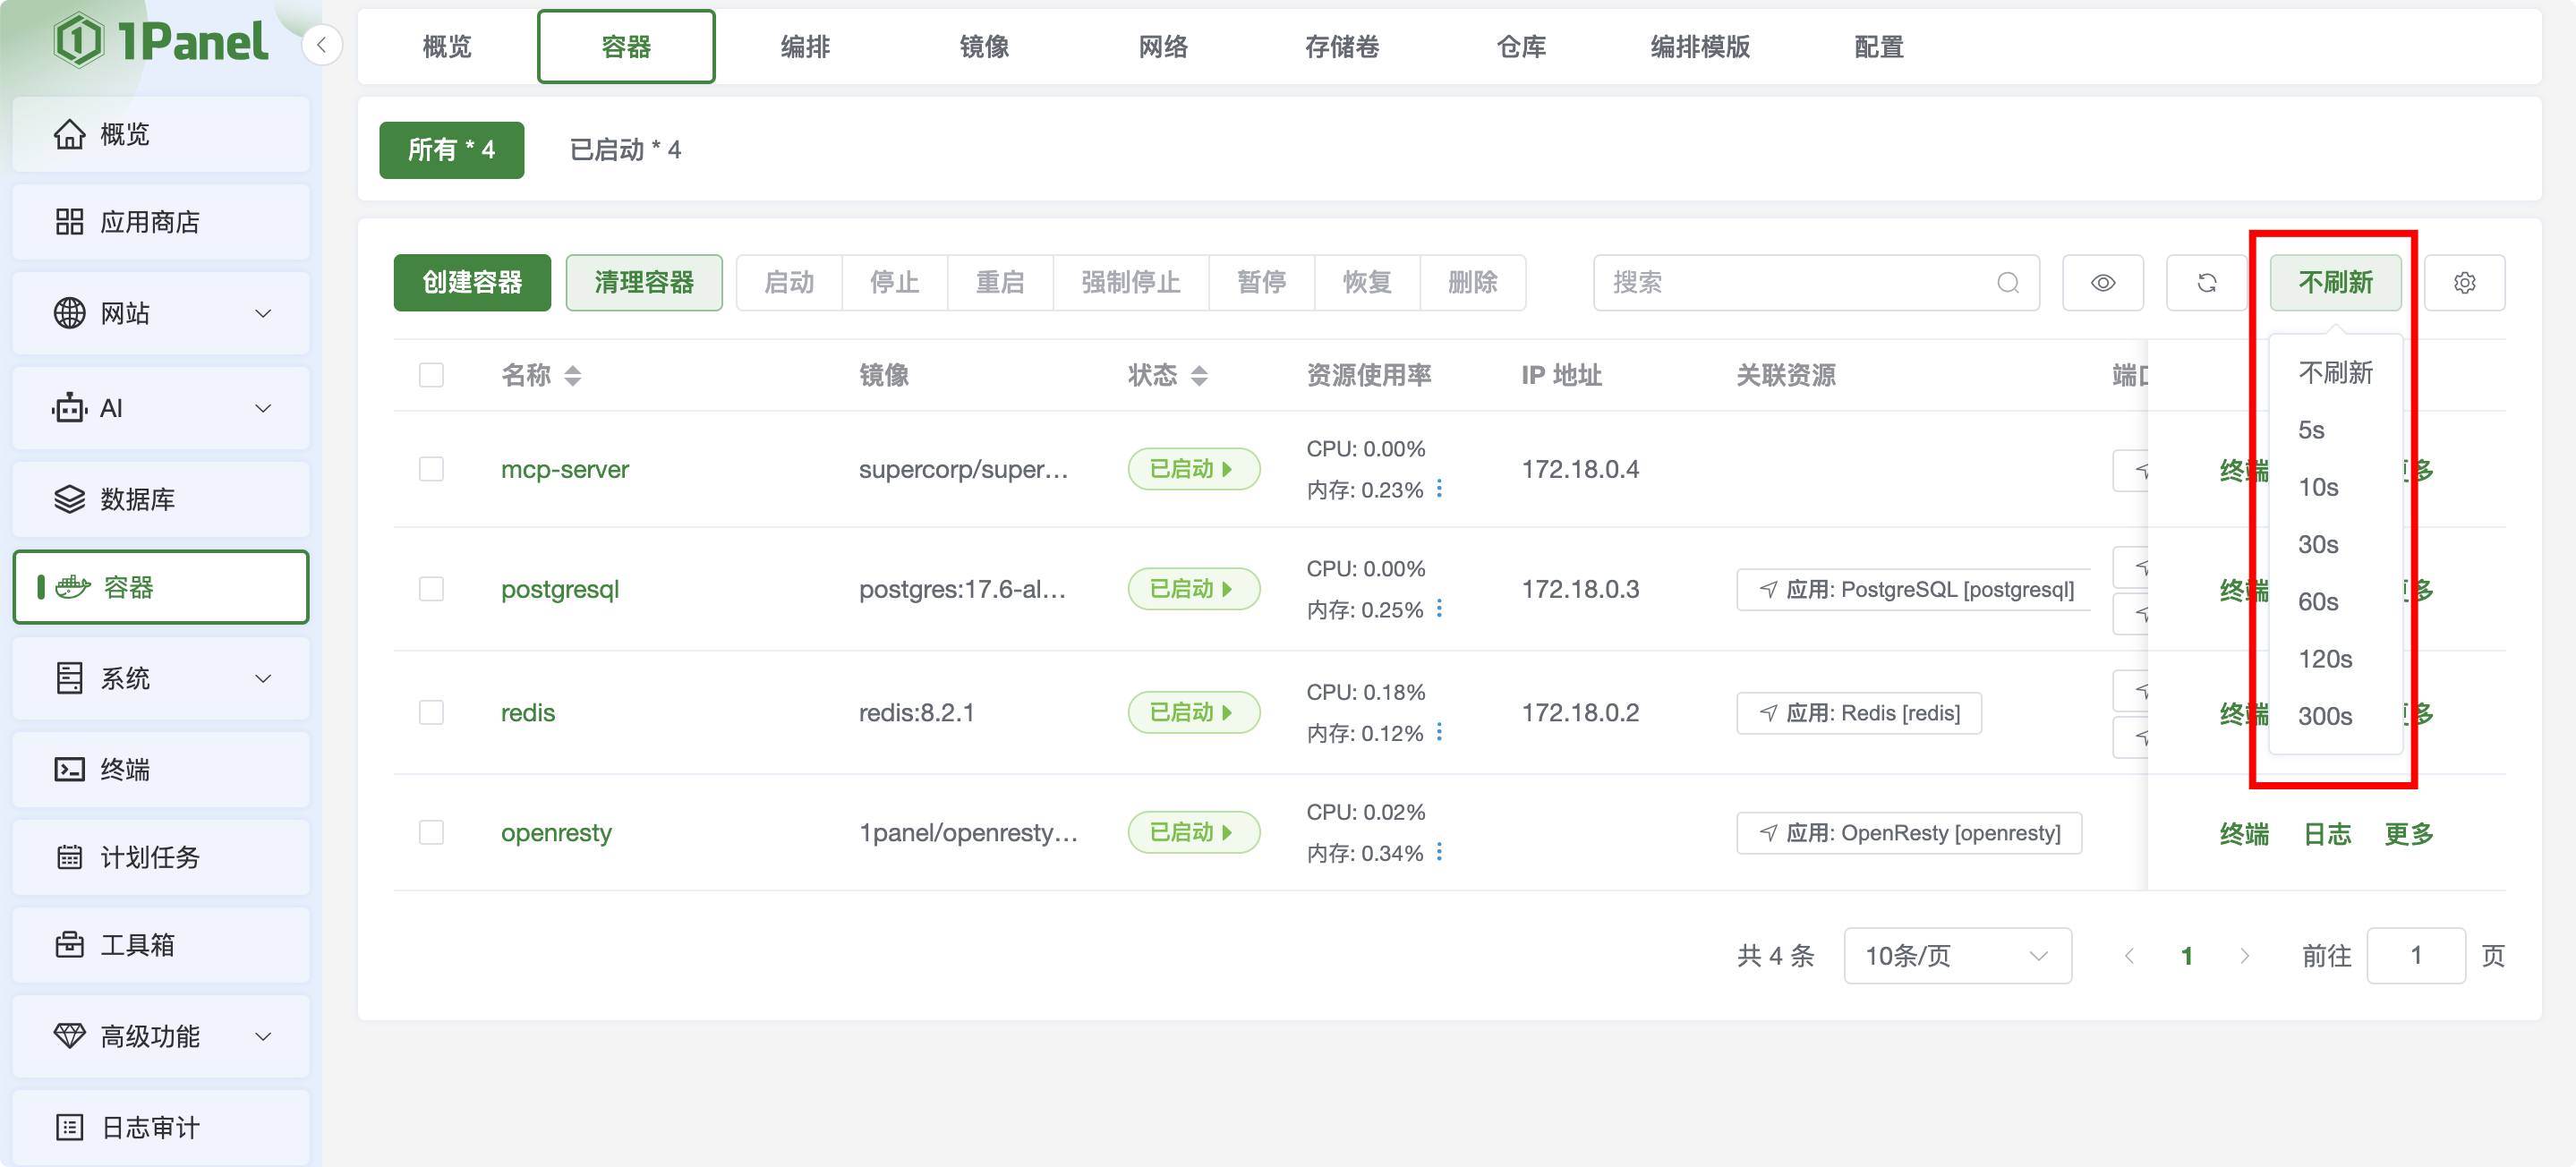Focus the 搜索 input field
Viewport: 2576px width, 1167px height.
coord(1815,283)
